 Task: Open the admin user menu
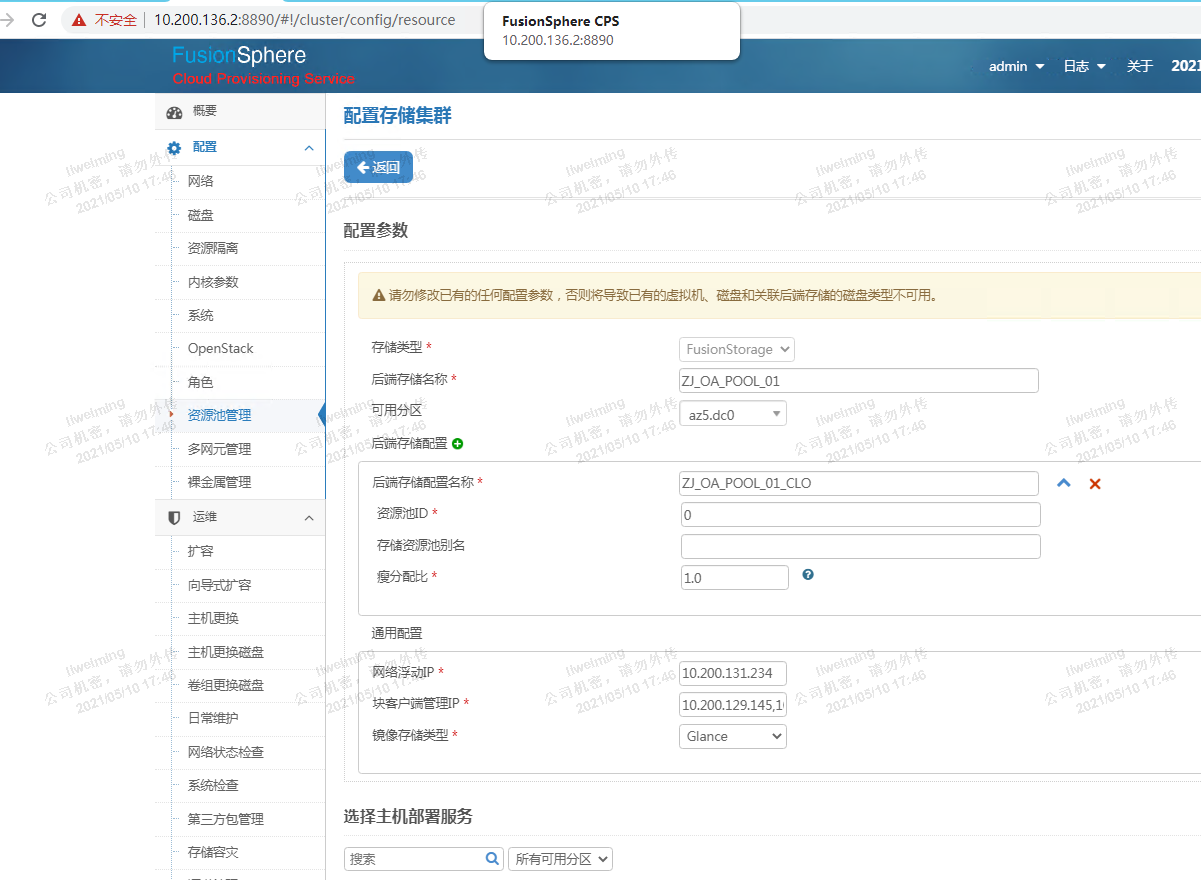tap(1016, 66)
